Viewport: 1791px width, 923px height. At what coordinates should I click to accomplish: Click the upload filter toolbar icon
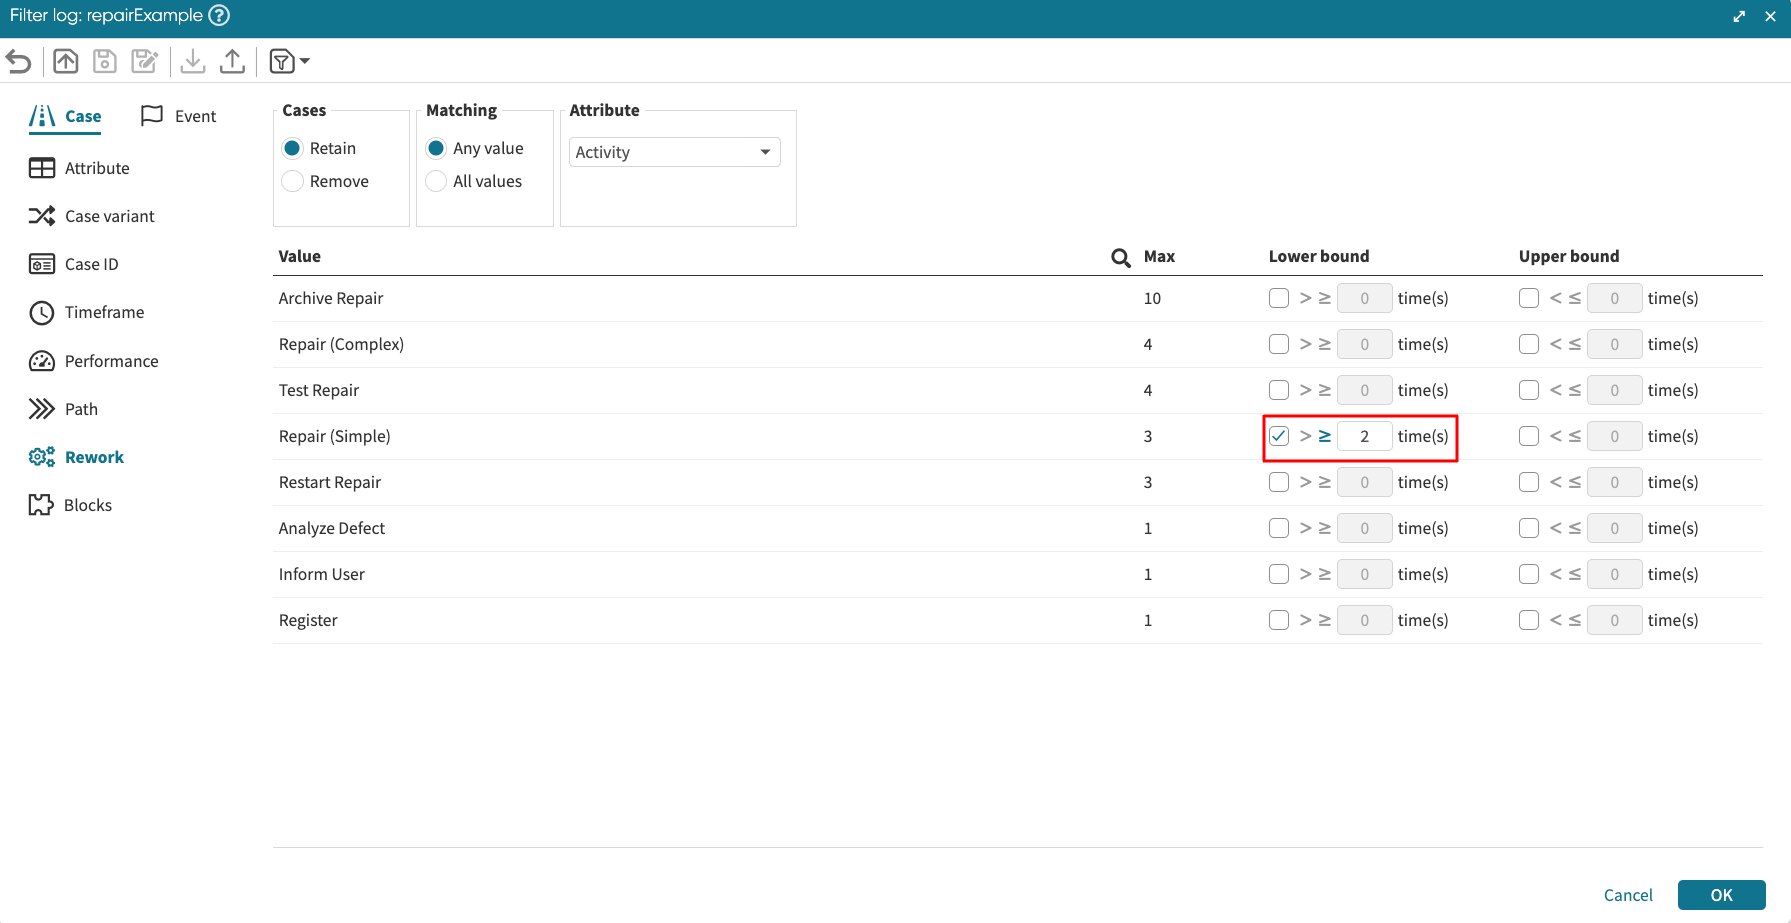click(232, 62)
